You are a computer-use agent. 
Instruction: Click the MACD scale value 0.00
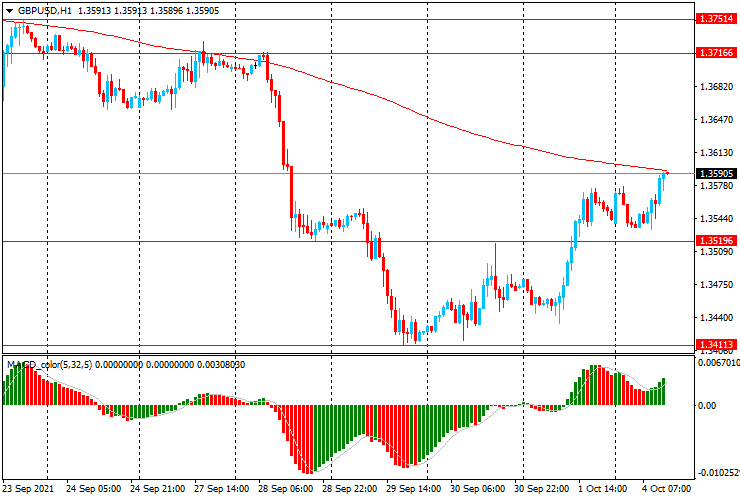pyautogui.click(x=706, y=406)
